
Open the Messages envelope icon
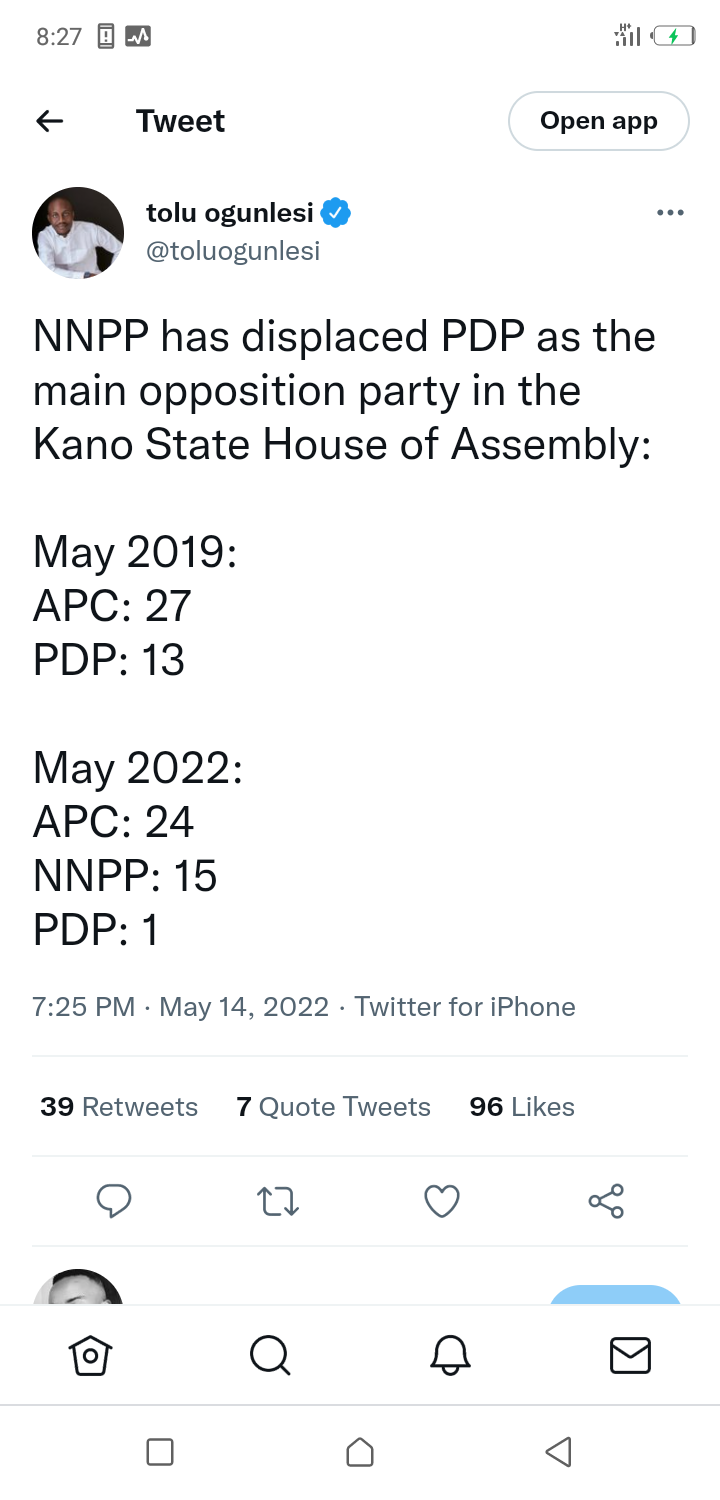[x=630, y=1356]
